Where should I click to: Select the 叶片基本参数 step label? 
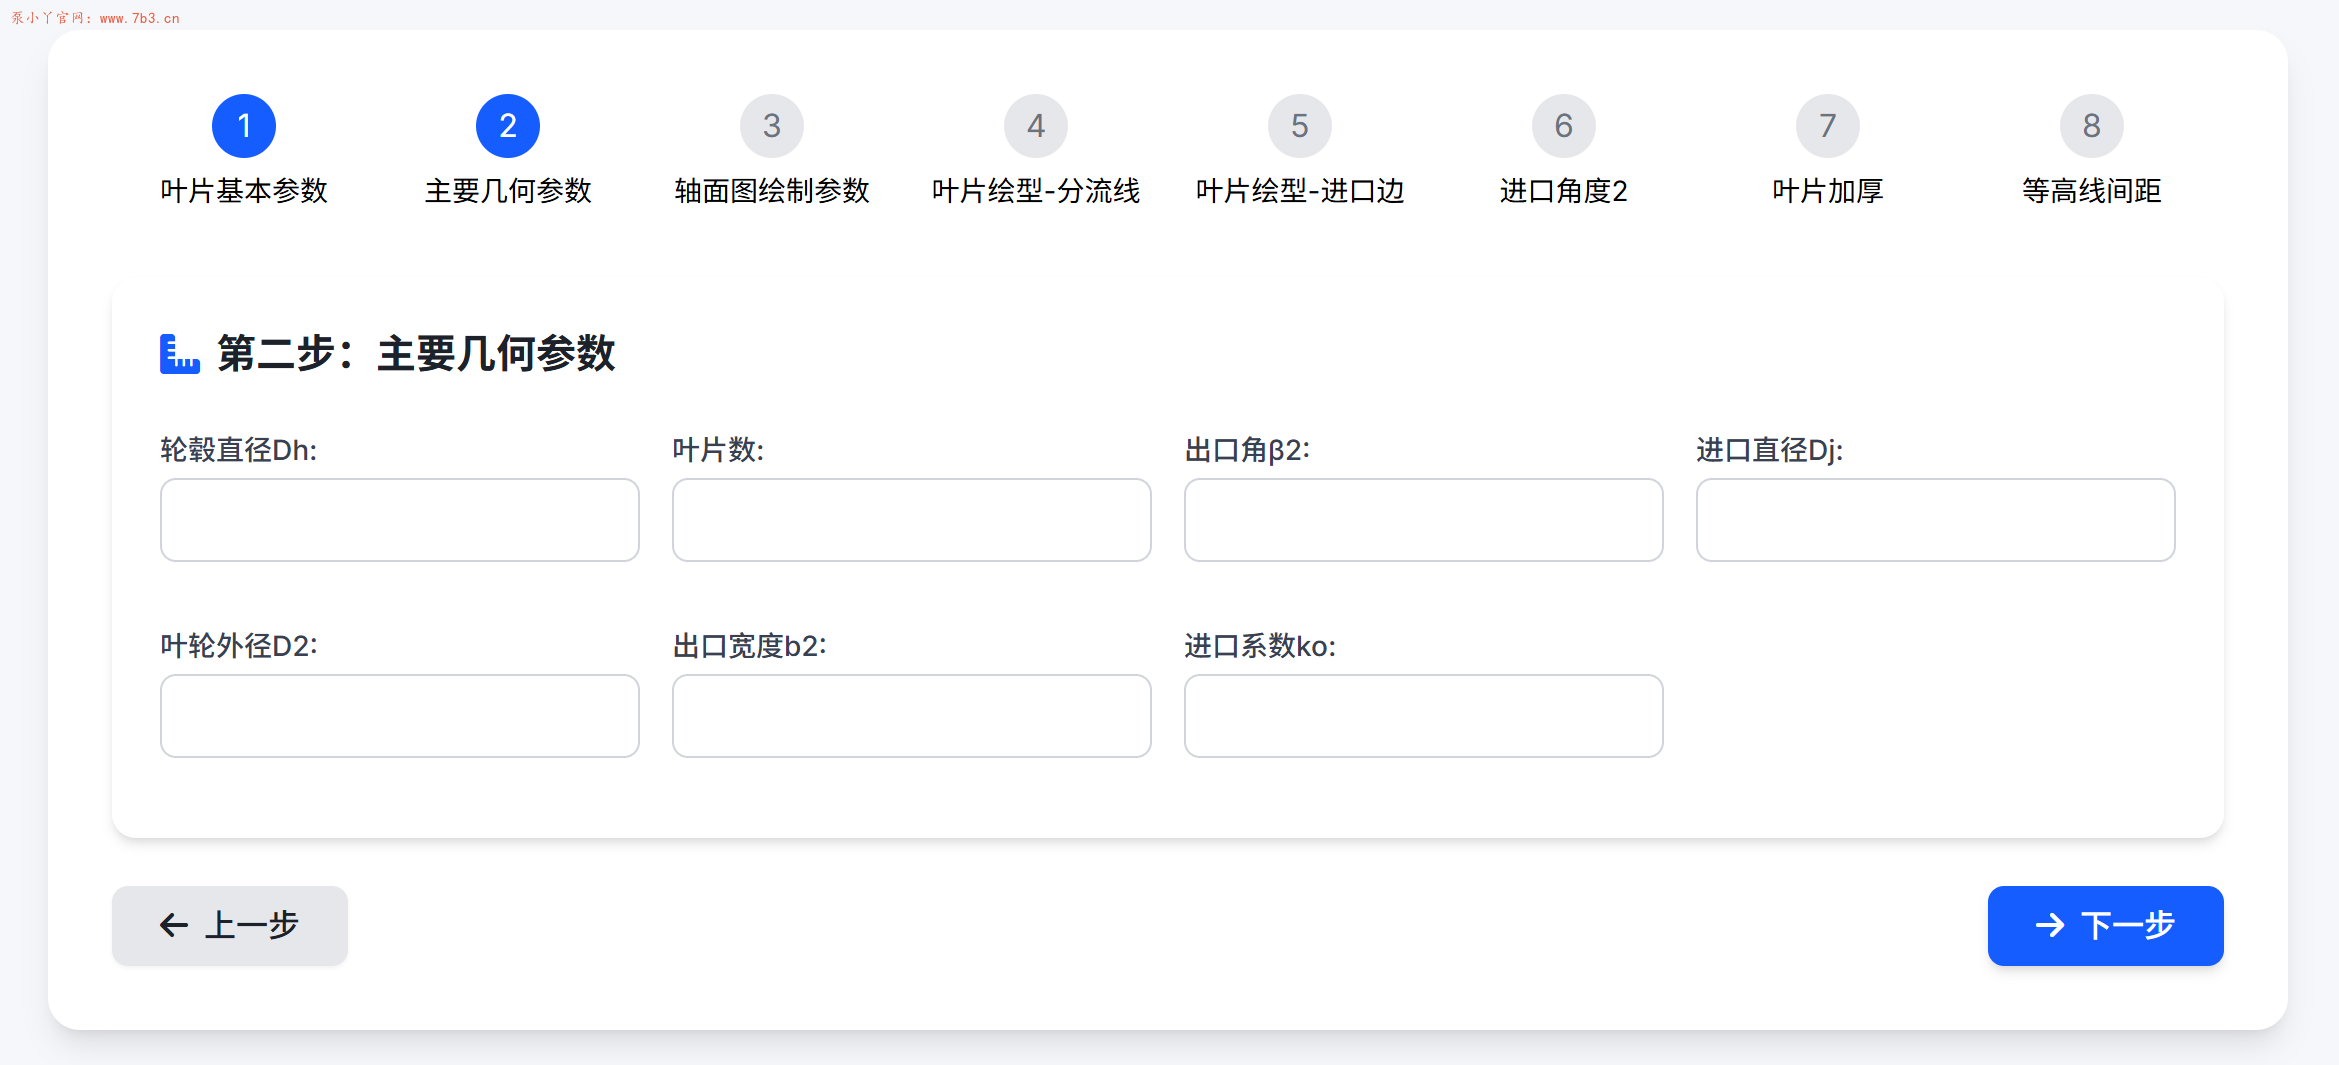(244, 191)
